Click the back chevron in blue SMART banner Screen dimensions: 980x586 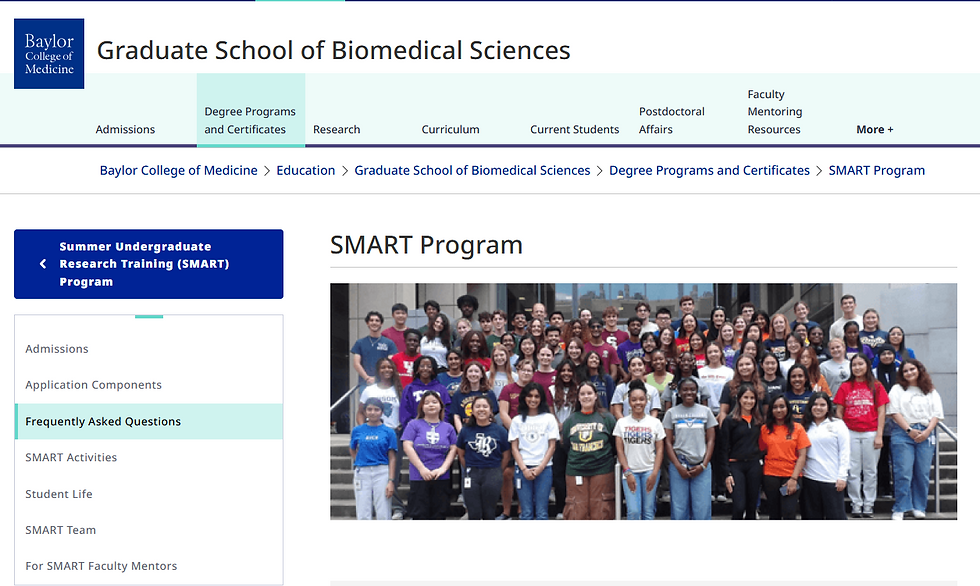[x=43, y=264]
